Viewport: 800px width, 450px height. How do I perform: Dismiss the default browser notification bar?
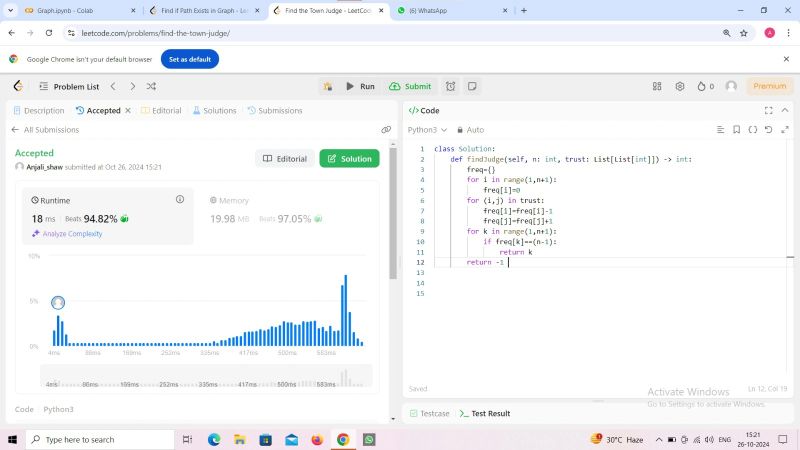click(x=786, y=59)
